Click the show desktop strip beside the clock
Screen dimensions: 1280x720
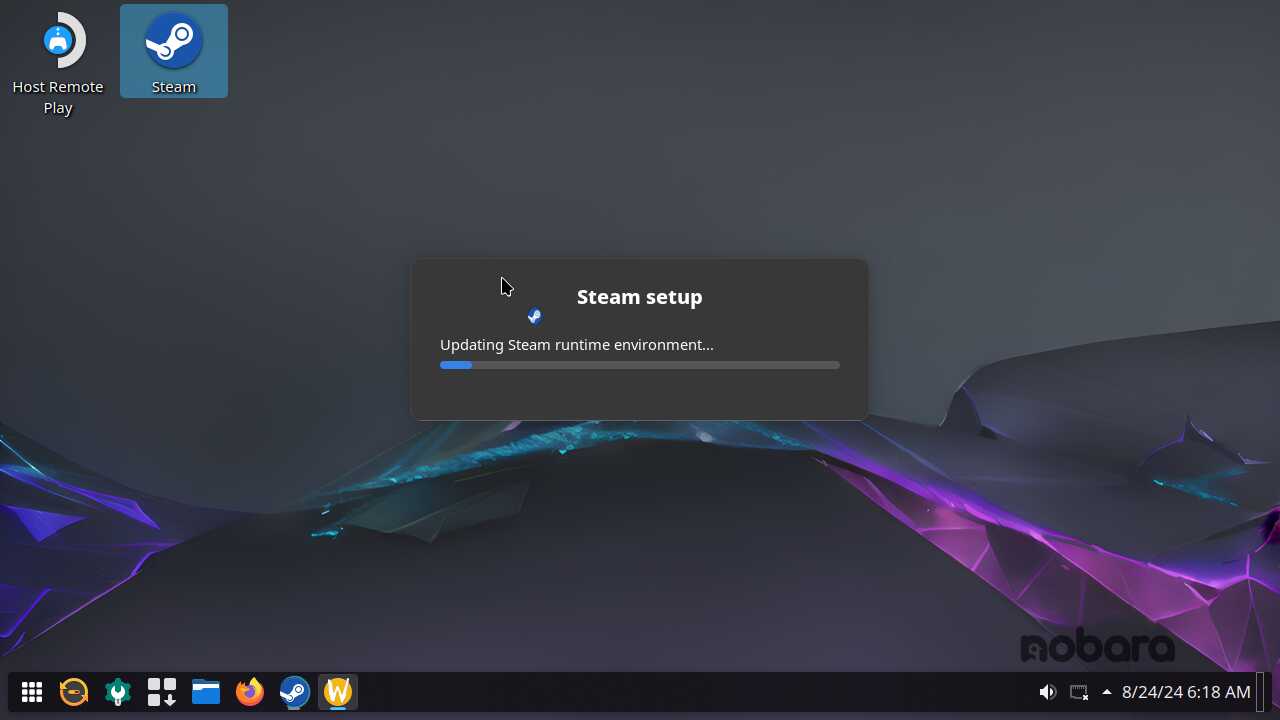tap(1261, 692)
